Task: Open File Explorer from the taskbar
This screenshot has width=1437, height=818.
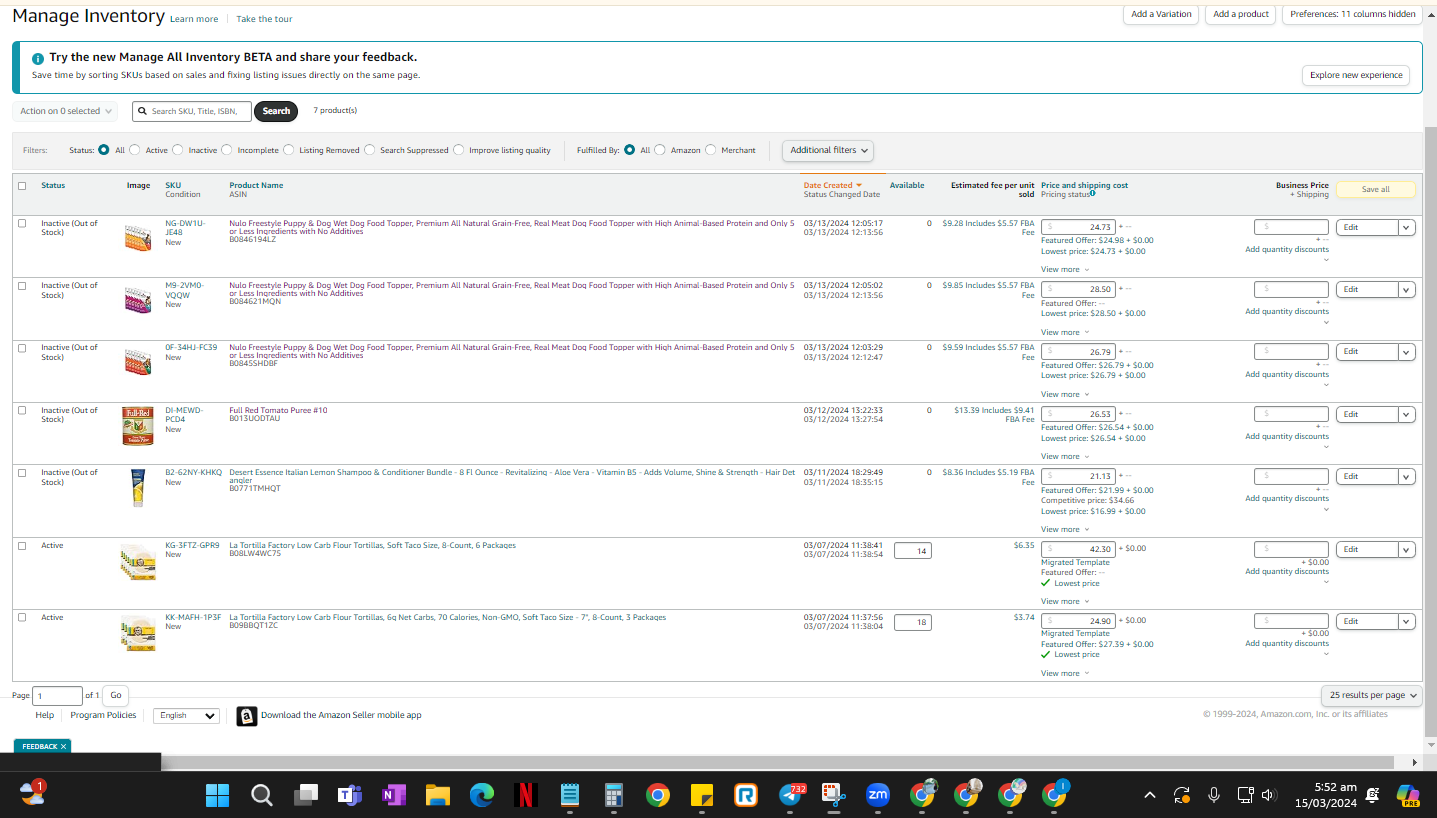Action: click(x=437, y=795)
